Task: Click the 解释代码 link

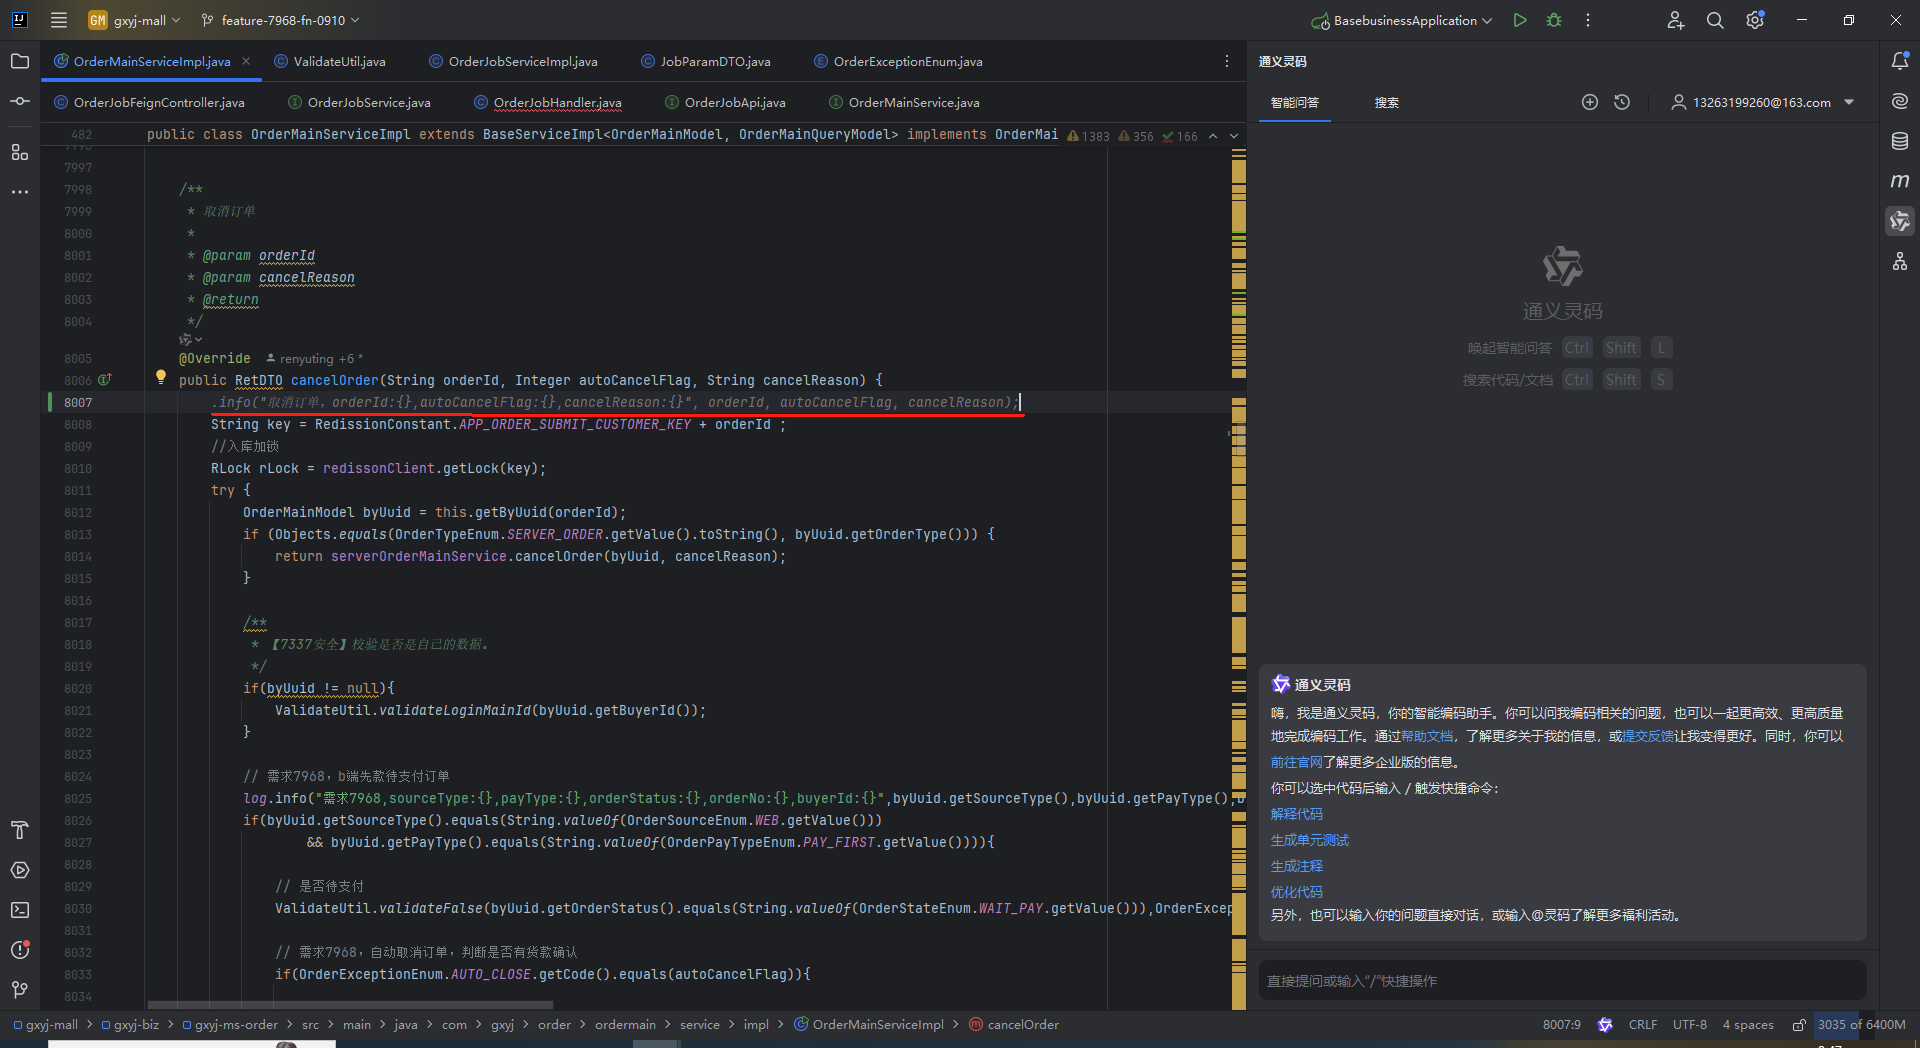Action: click(x=1296, y=814)
